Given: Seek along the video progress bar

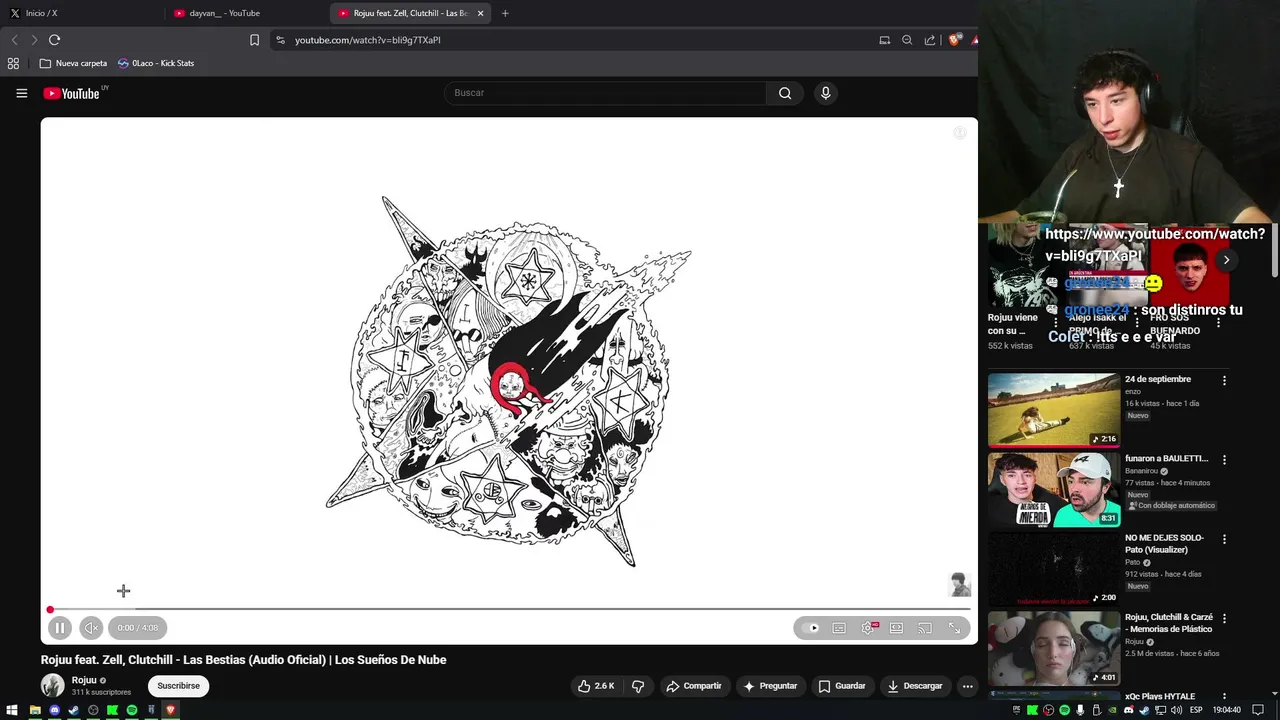Looking at the screenshot, I should (x=509, y=609).
